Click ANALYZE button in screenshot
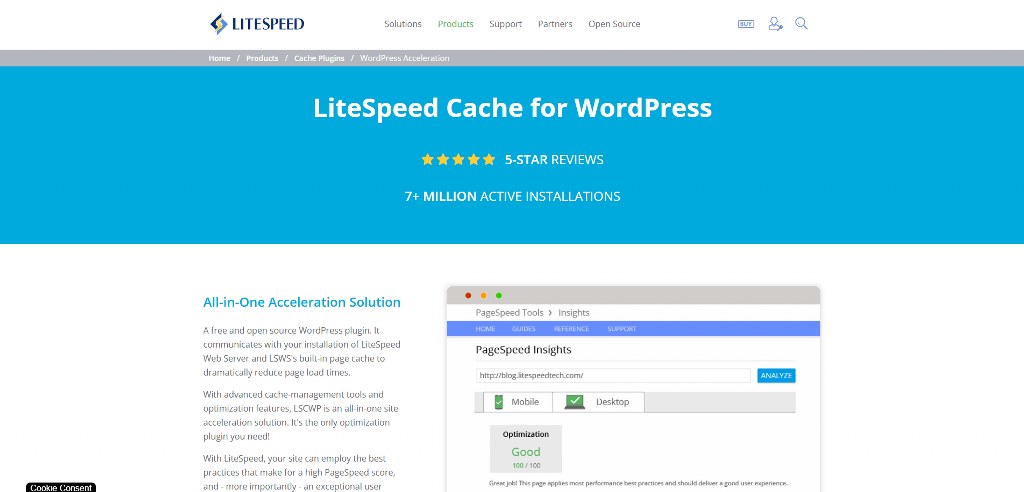Image resolution: width=1024 pixels, height=492 pixels. (776, 376)
